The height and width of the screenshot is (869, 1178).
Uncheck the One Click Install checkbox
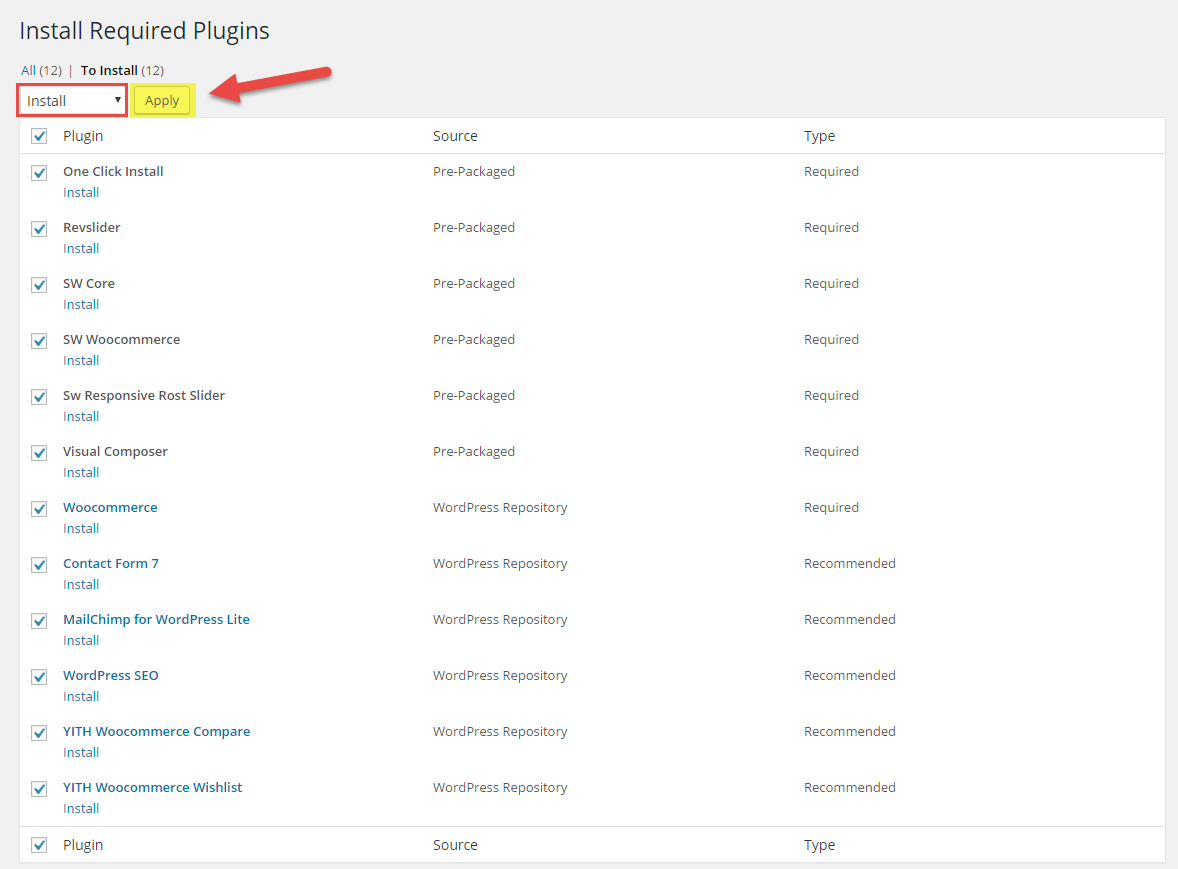(x=39, y=173)
